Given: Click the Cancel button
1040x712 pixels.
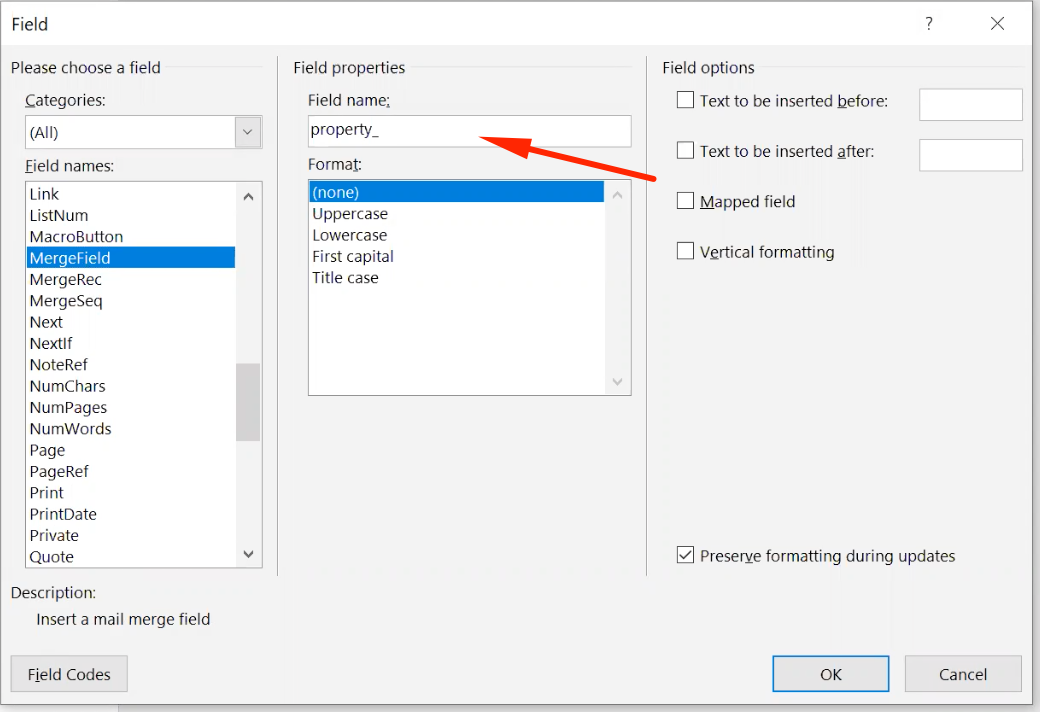Looking at the screenshot, I should (962, 674).
